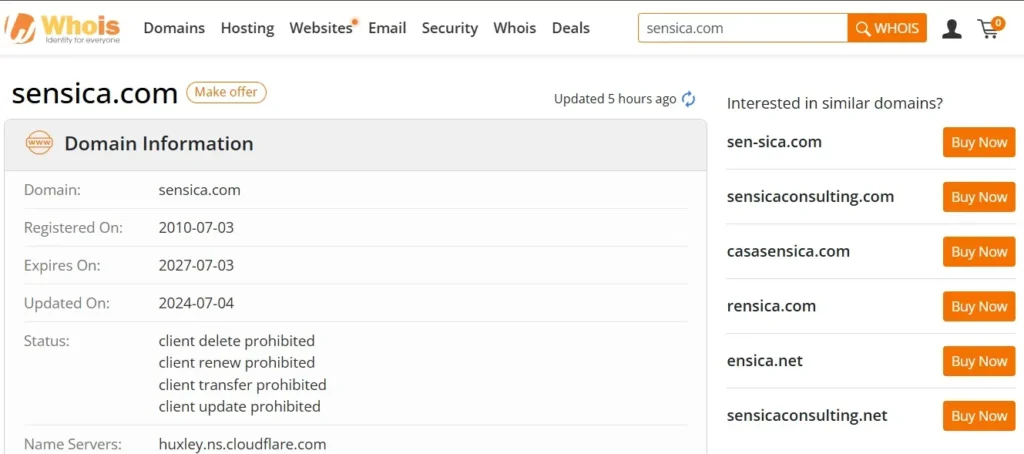This screenshot has width=1024, height=454.
Task: Buy Now for casasensica.com
Action: click(979, 252)
